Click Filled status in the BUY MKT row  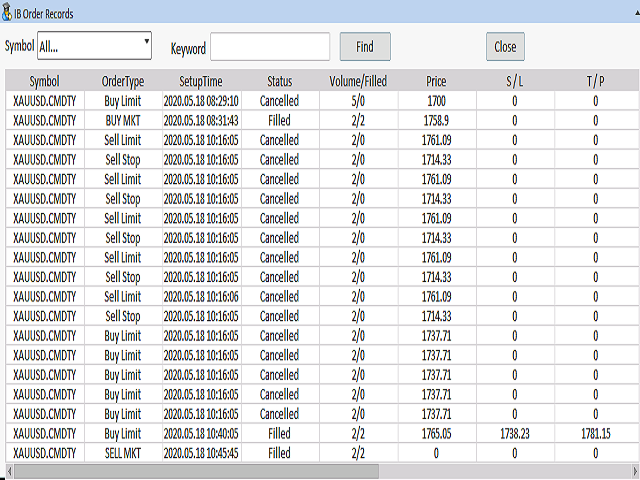click(280, 120)
